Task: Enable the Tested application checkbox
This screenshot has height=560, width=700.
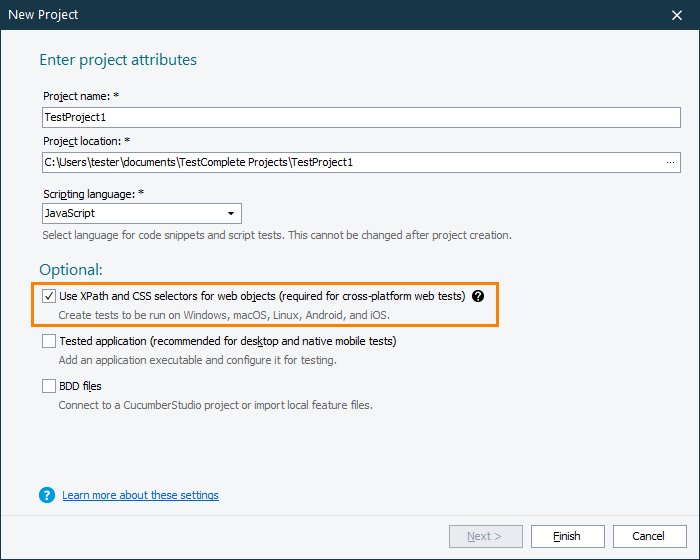Action: 50,341
